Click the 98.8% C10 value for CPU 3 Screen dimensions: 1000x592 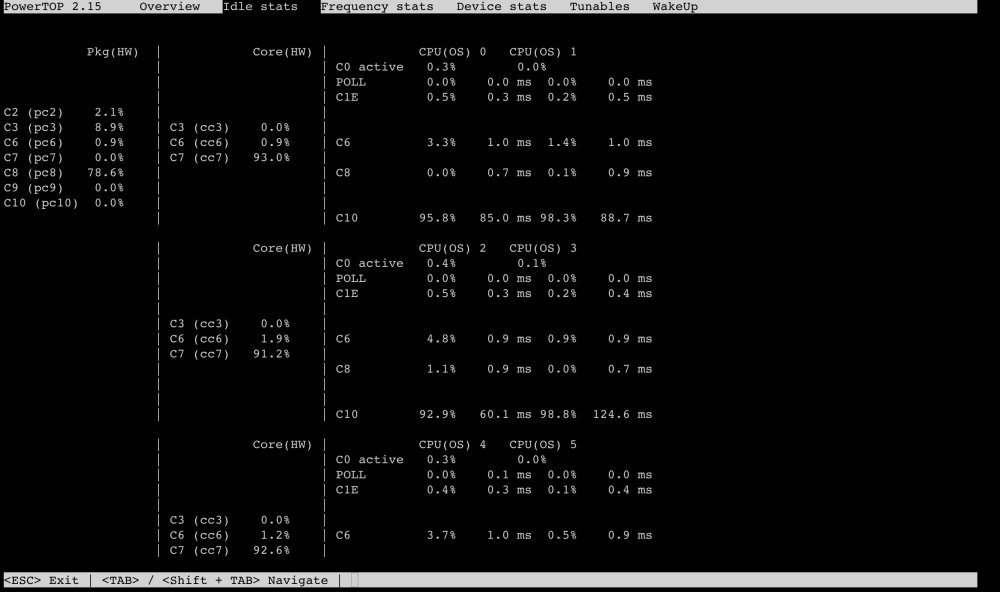point(558,415)
